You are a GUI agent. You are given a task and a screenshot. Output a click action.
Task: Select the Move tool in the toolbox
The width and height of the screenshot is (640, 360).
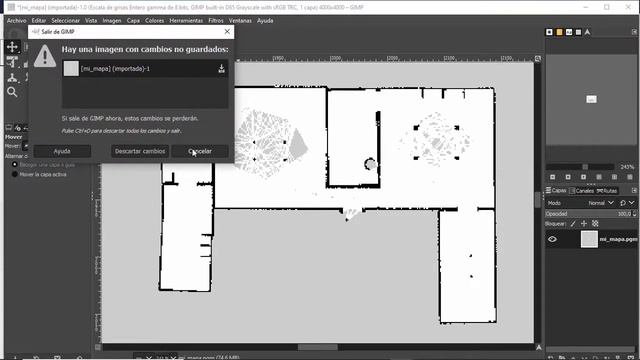[x=12, y=47]
